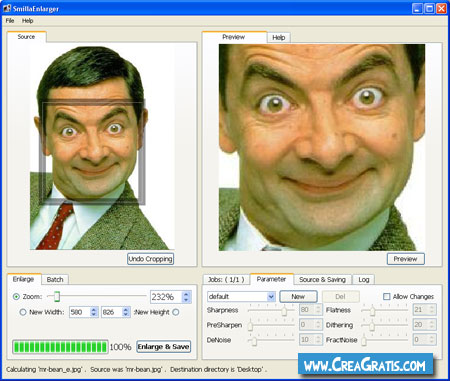
Task: Click the Preview button below the image
Action: click(x=405, y=259)
